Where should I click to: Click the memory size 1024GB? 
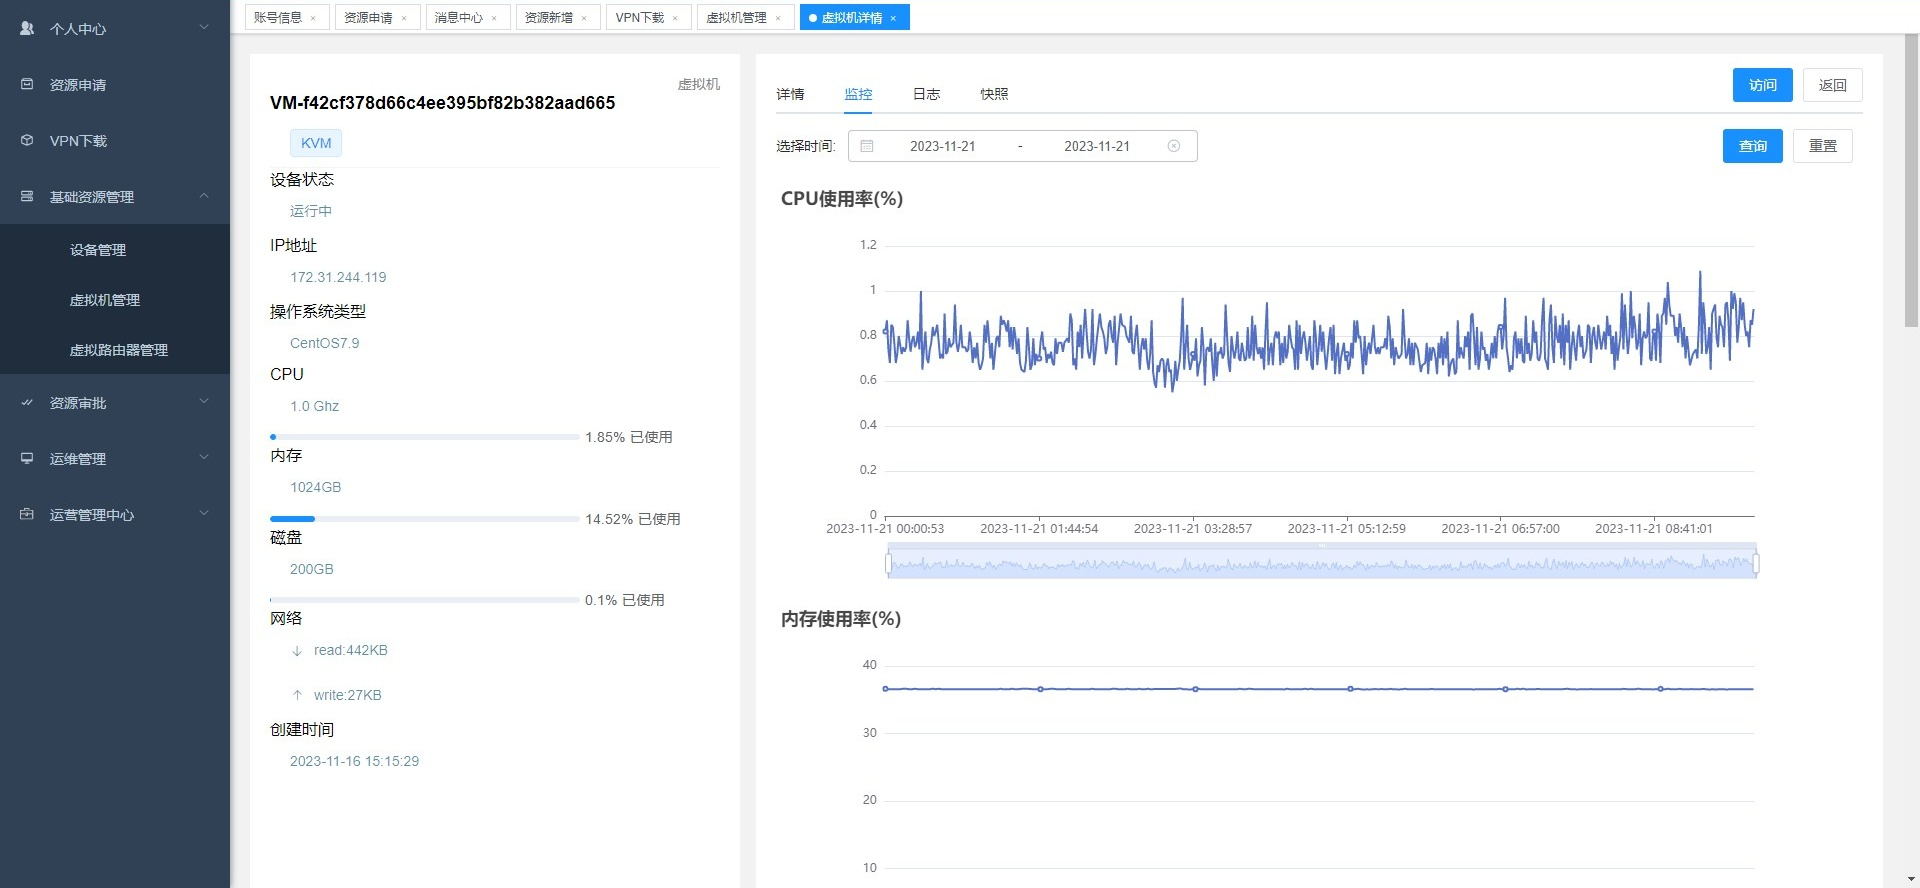pos(315,487)
